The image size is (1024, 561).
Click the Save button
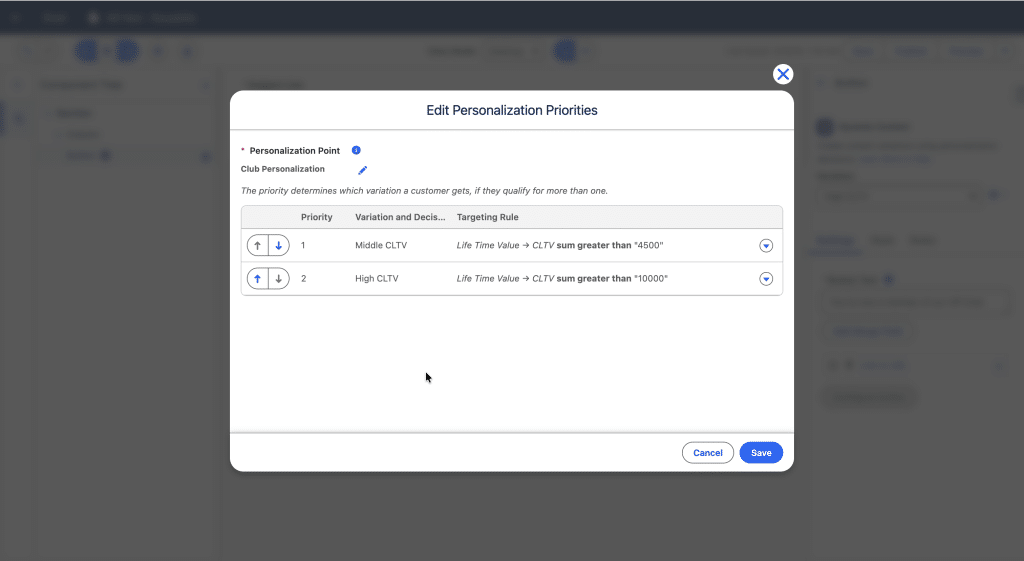(x=761, y=453)
